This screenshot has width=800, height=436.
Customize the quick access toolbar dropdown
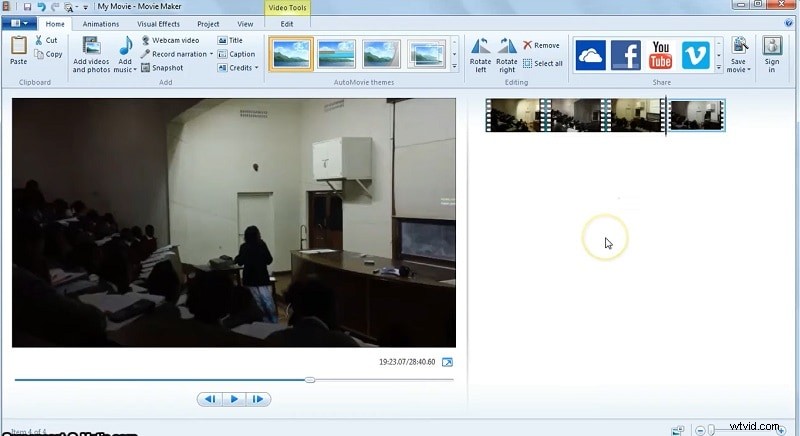(x=85, y=7)
